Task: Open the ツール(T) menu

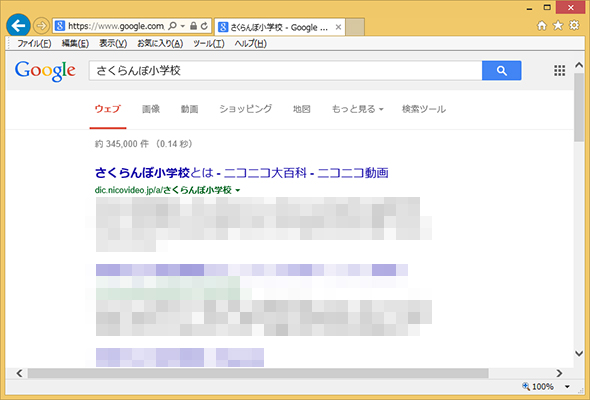Action: coord(209,44)
